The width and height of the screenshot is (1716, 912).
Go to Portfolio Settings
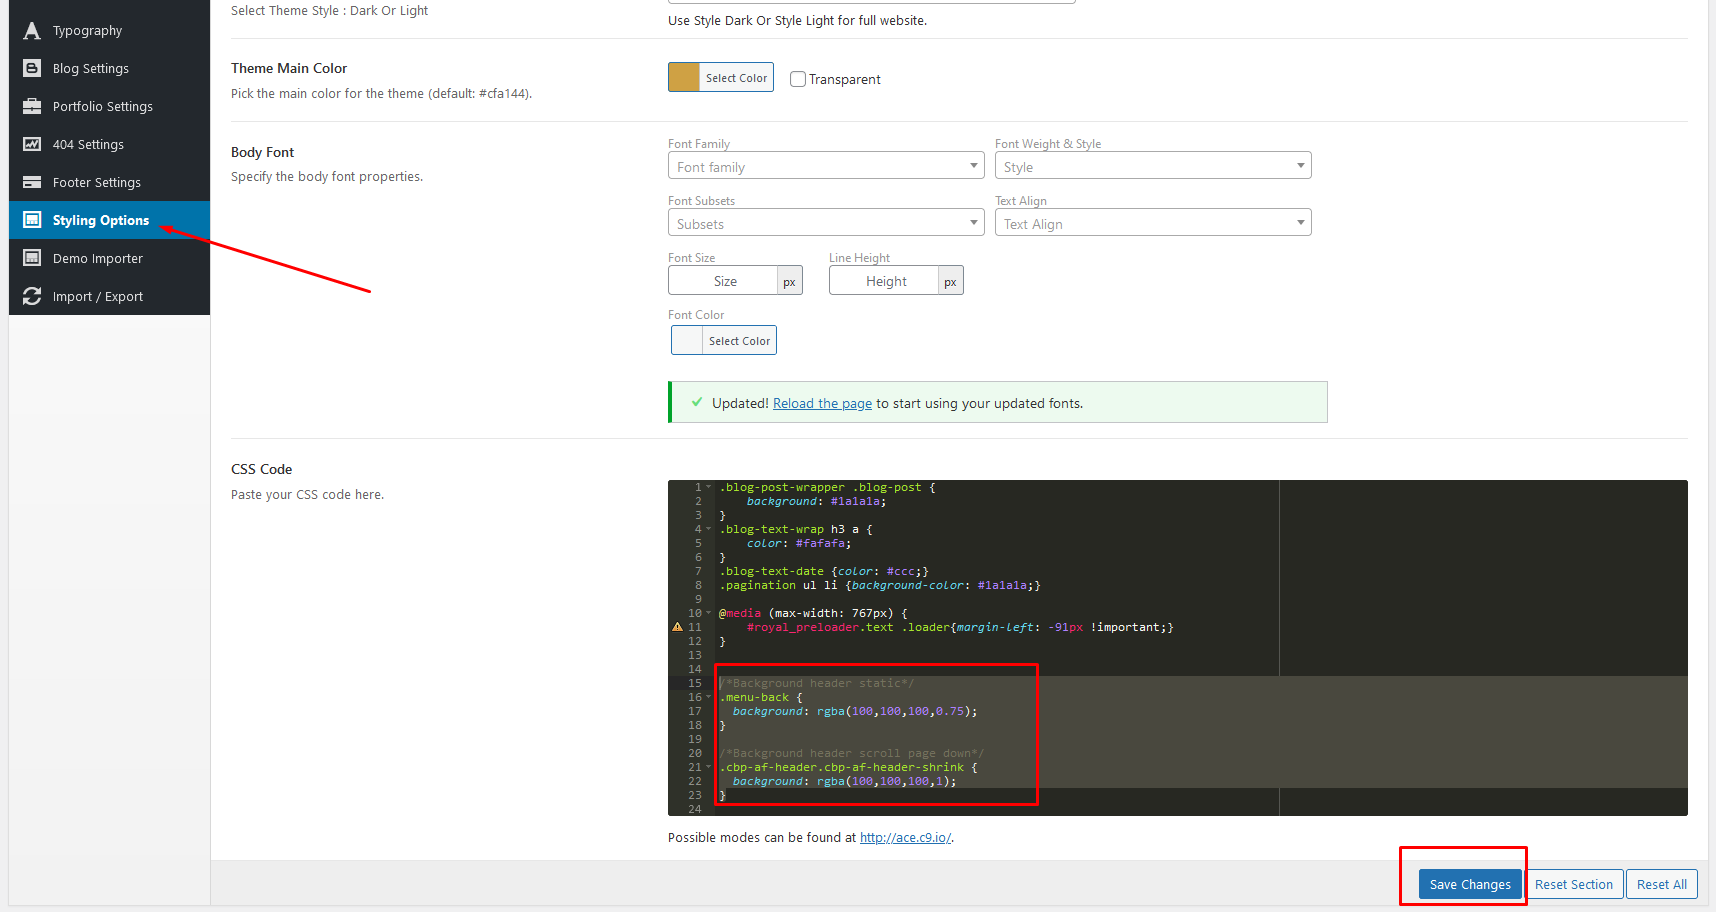coord(109,107)
